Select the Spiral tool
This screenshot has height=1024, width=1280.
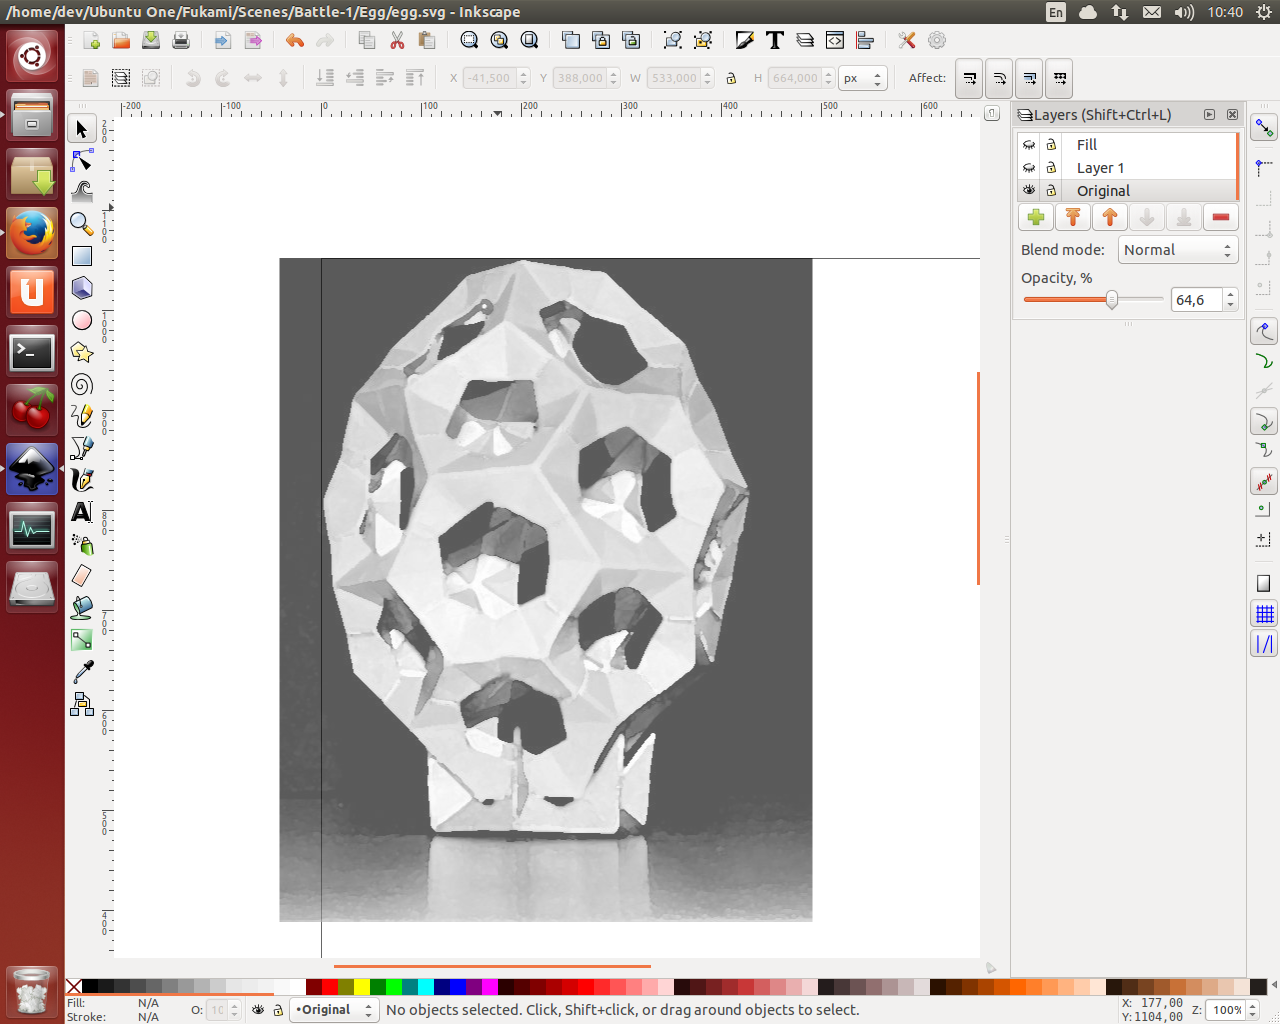pos(82,384)
